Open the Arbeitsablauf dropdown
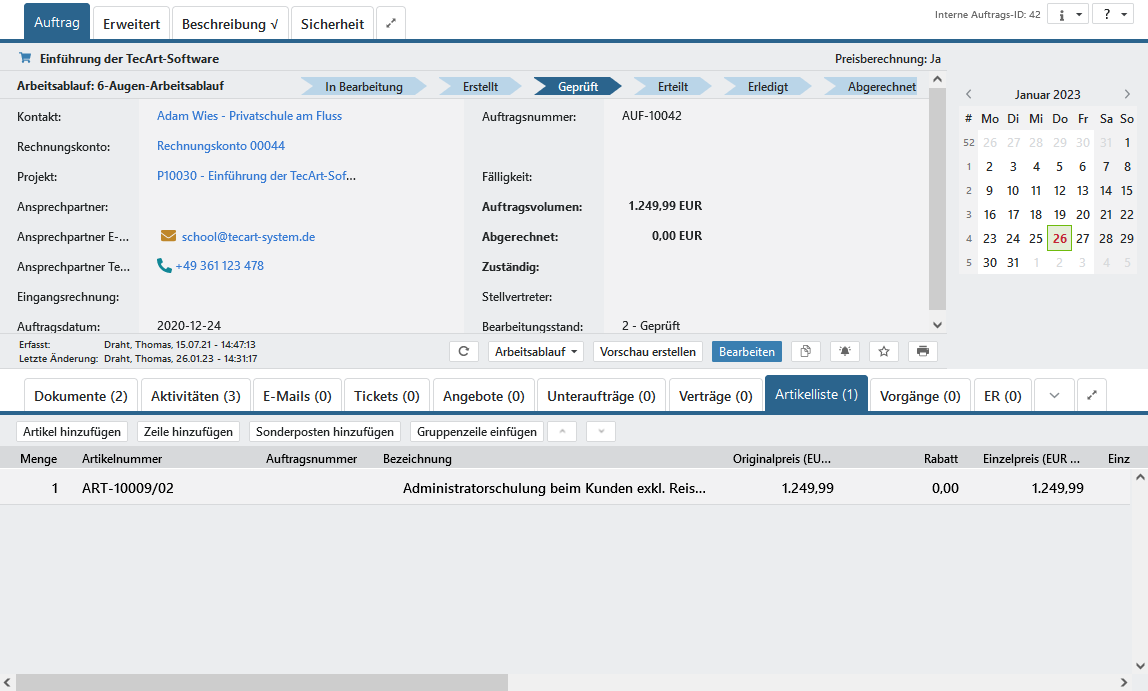1148x691 pixels. click(536, 352)
